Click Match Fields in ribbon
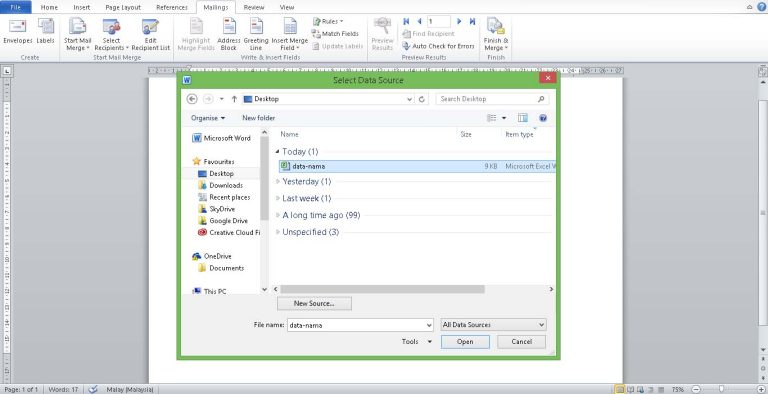 click(x=335, y=34)
